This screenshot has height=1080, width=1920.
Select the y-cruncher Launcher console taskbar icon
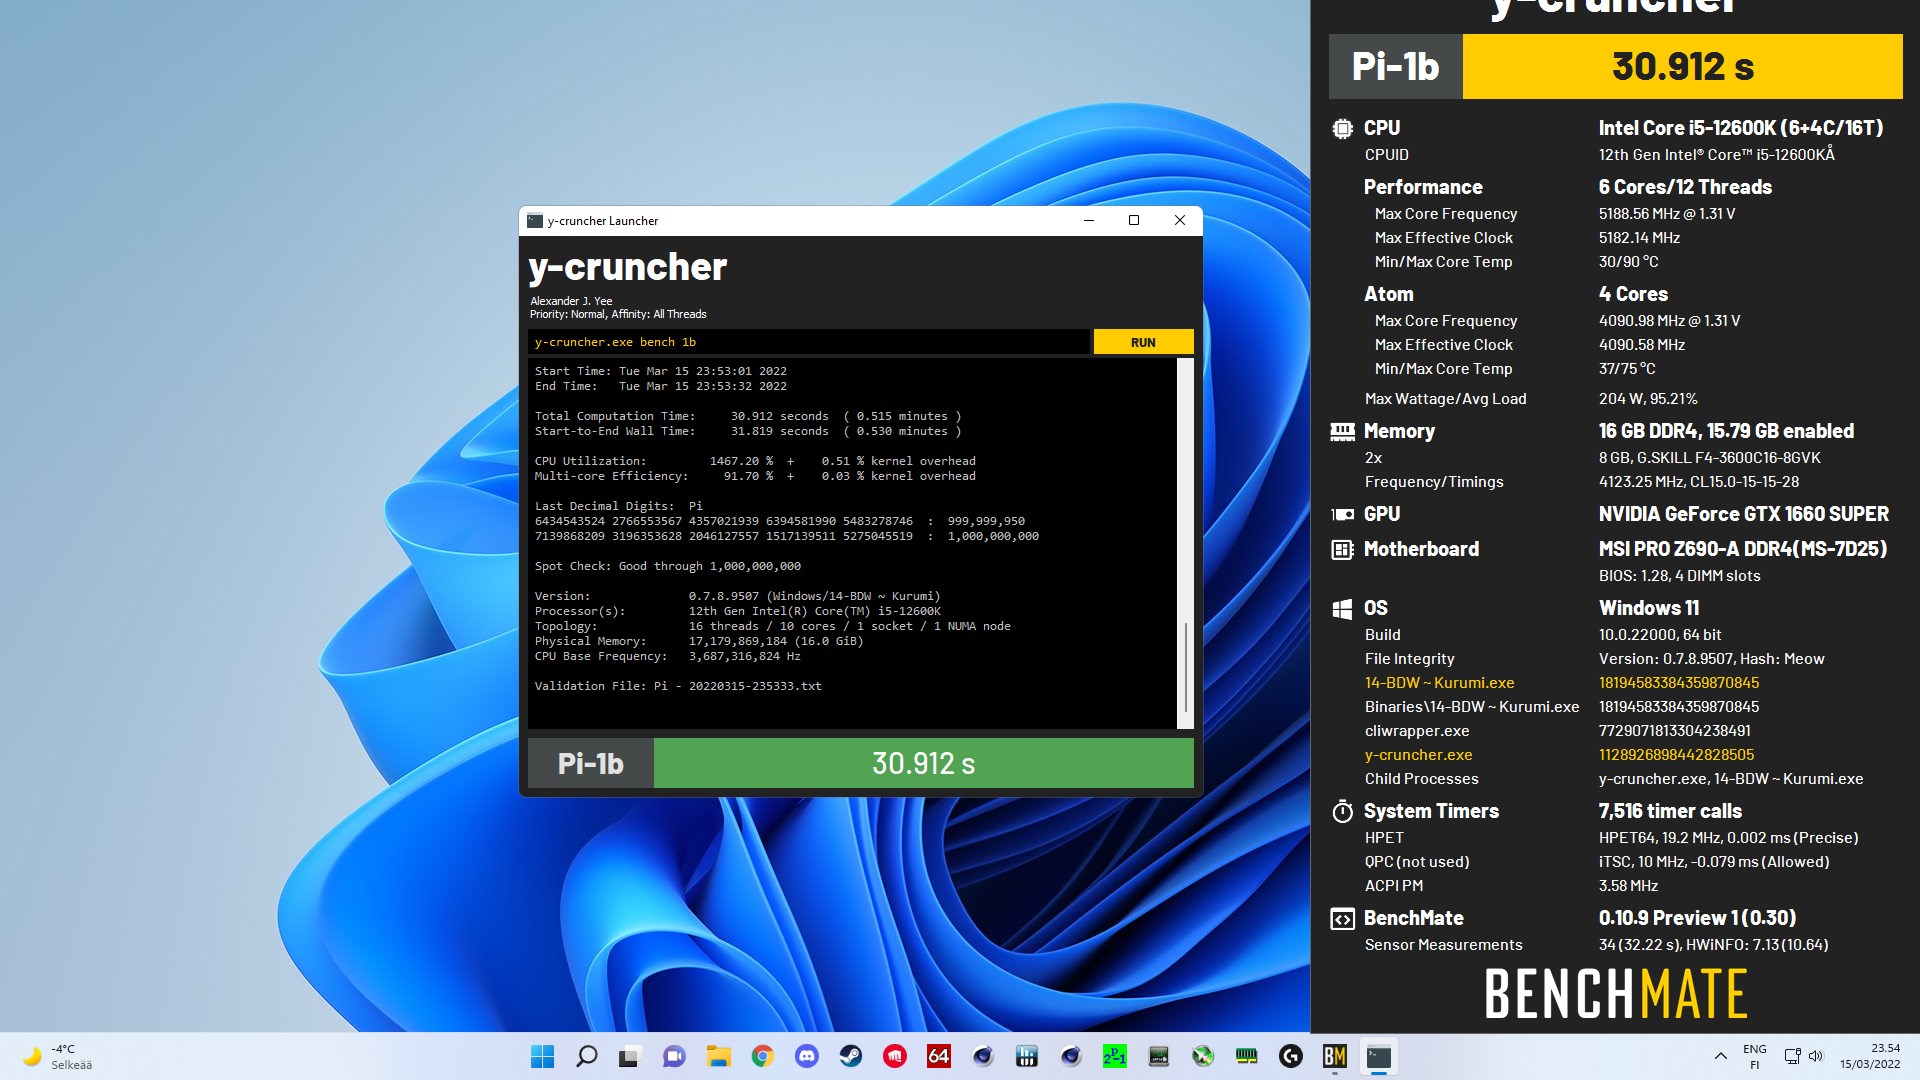point(1379,1056)
